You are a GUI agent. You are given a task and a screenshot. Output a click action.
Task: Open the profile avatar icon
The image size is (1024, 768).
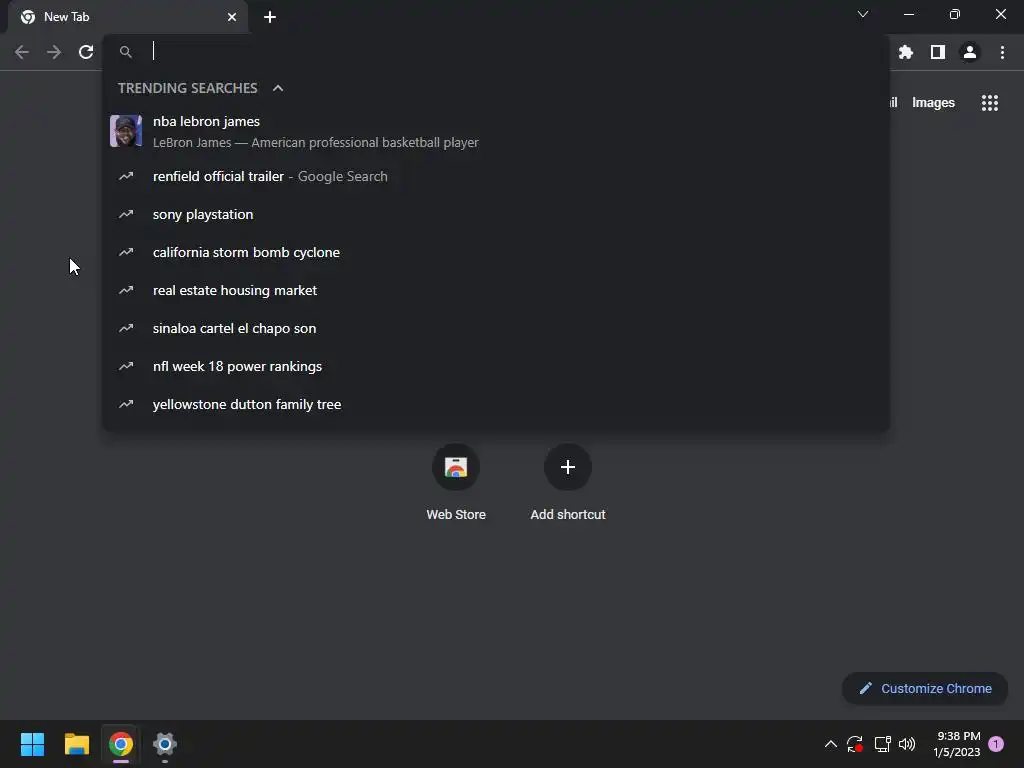(970, 52)
